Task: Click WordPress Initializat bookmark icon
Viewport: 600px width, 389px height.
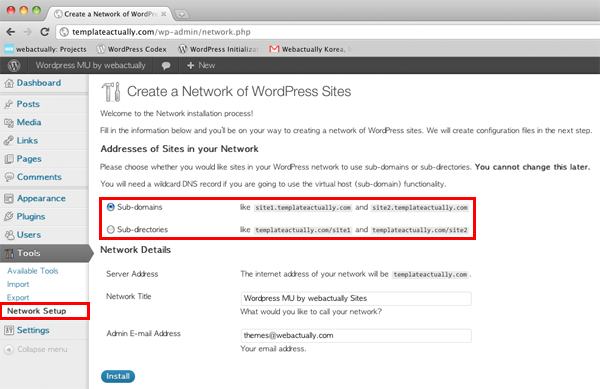Action: pyautogui.click(x=183, y=49)
